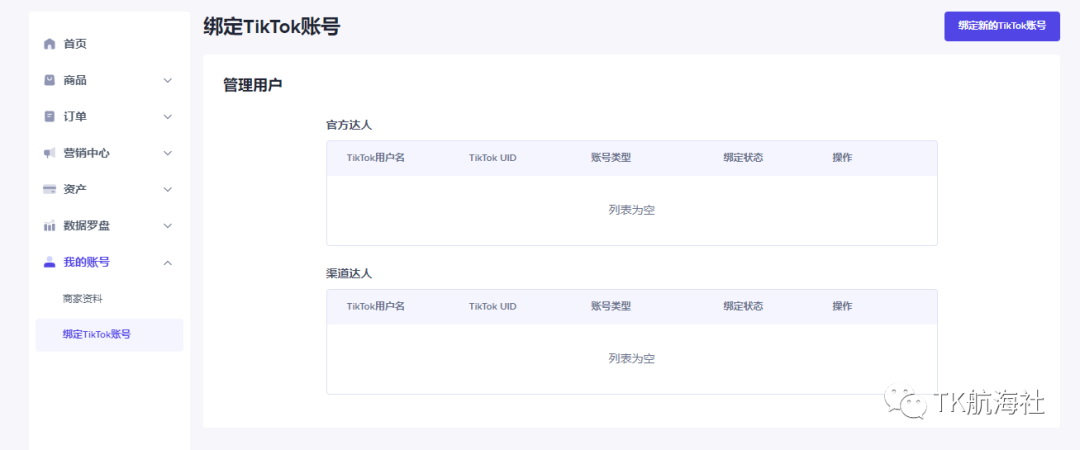
Task: Click the marketing center megaphone icon
Action: point(49,153)
